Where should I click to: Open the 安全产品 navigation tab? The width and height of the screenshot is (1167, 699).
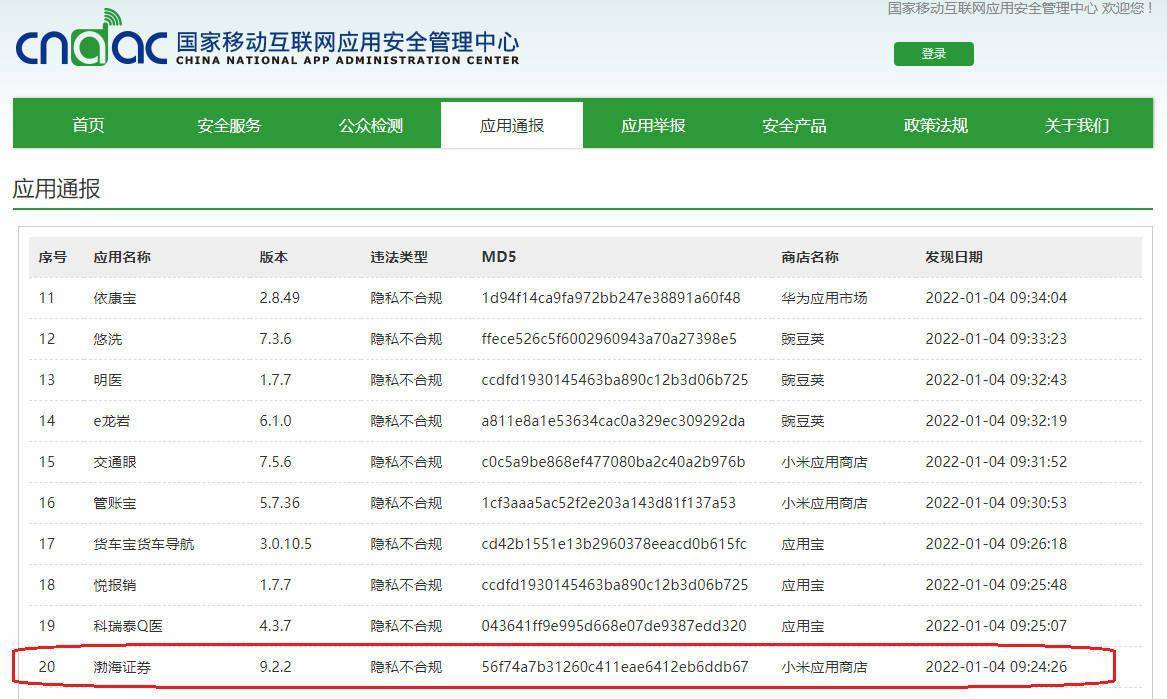tap(794, 125)
